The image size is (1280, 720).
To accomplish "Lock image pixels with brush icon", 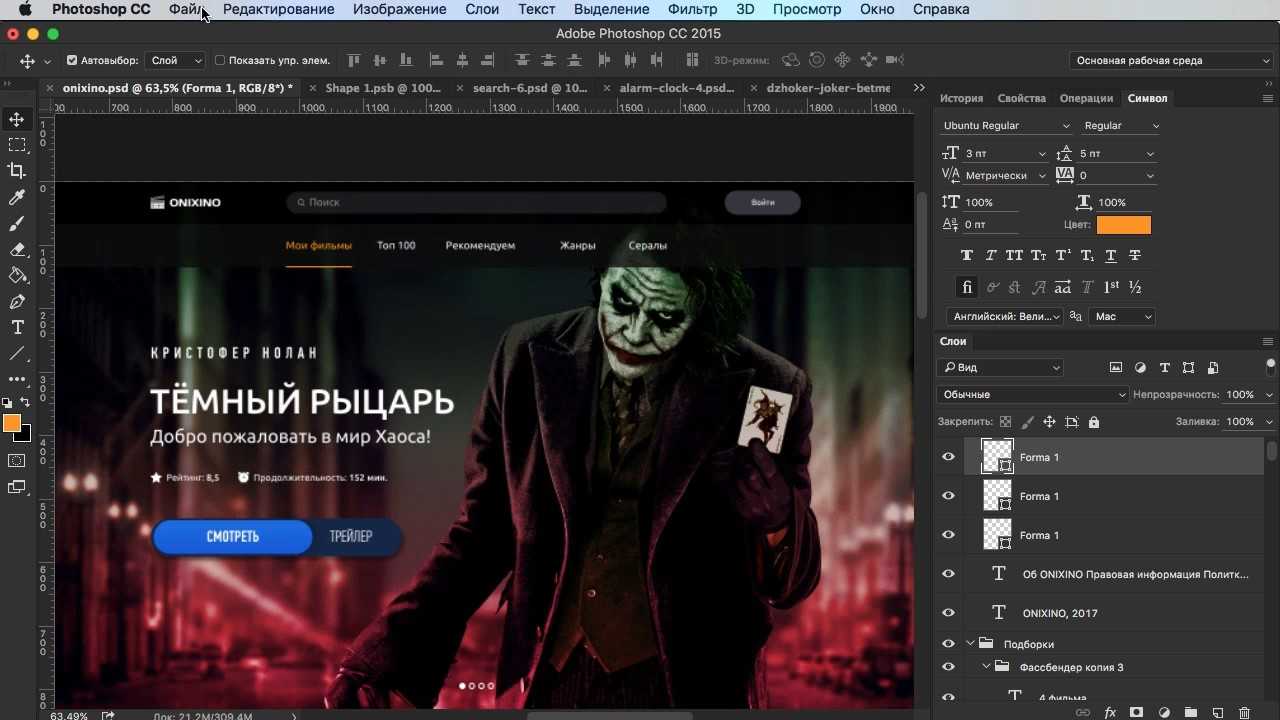I will [1028, 422].
